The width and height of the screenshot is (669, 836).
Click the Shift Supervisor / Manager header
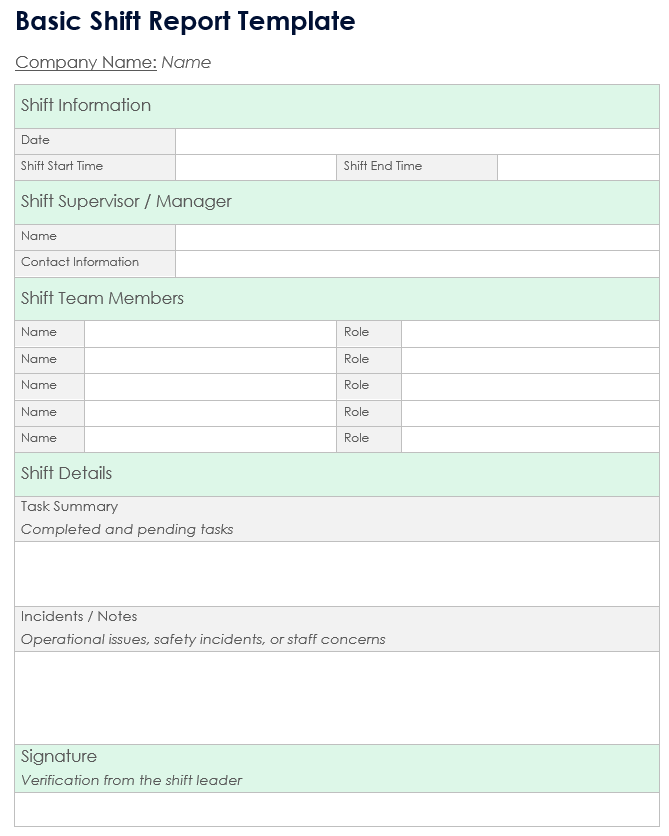click(x=126, y=202)
